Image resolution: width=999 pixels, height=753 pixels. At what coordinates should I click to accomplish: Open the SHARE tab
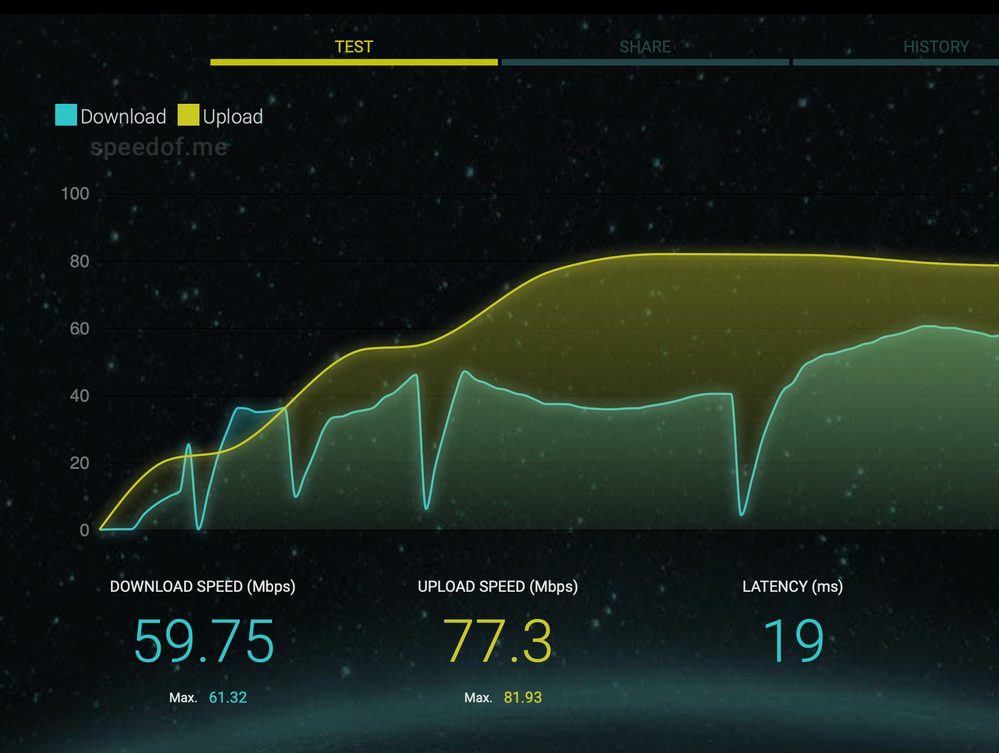pyautogui.click(x=645, y=47)
